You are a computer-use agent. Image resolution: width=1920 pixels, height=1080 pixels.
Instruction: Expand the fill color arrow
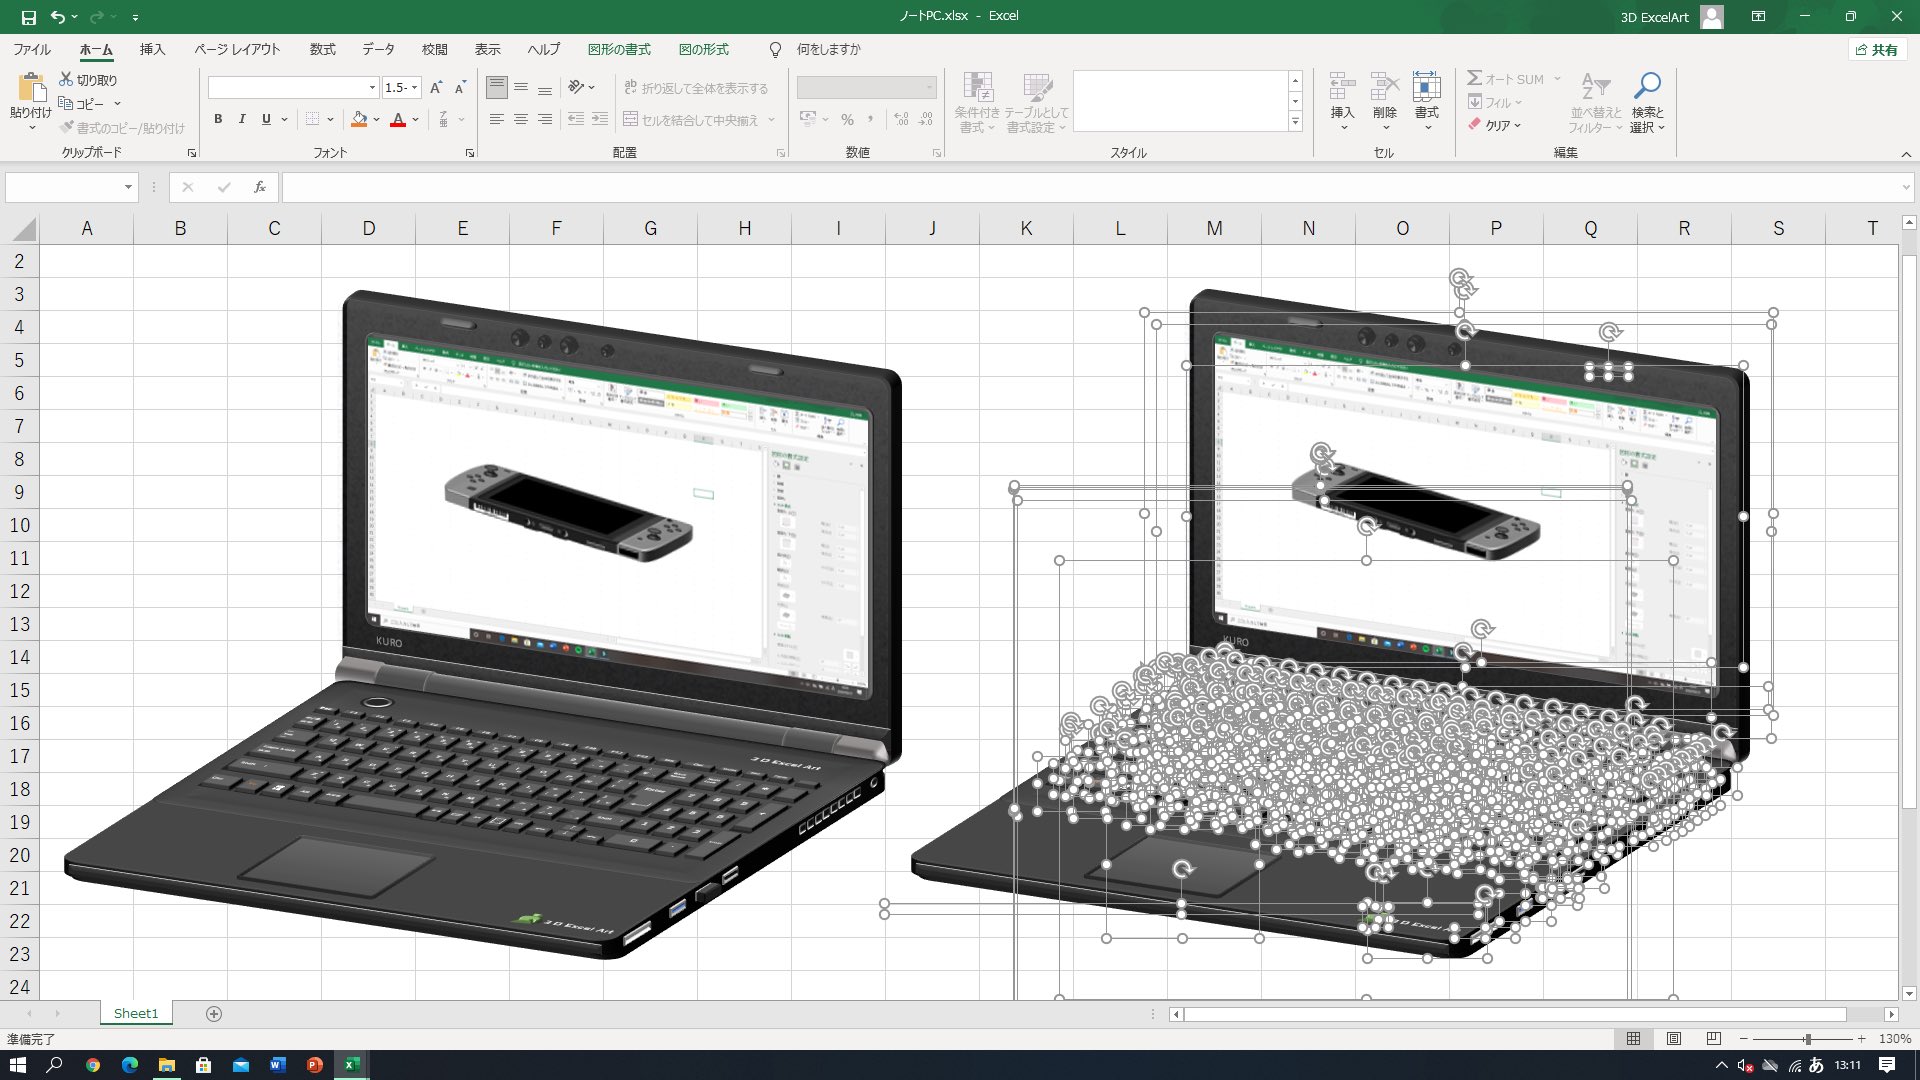(x=376, y=119)
